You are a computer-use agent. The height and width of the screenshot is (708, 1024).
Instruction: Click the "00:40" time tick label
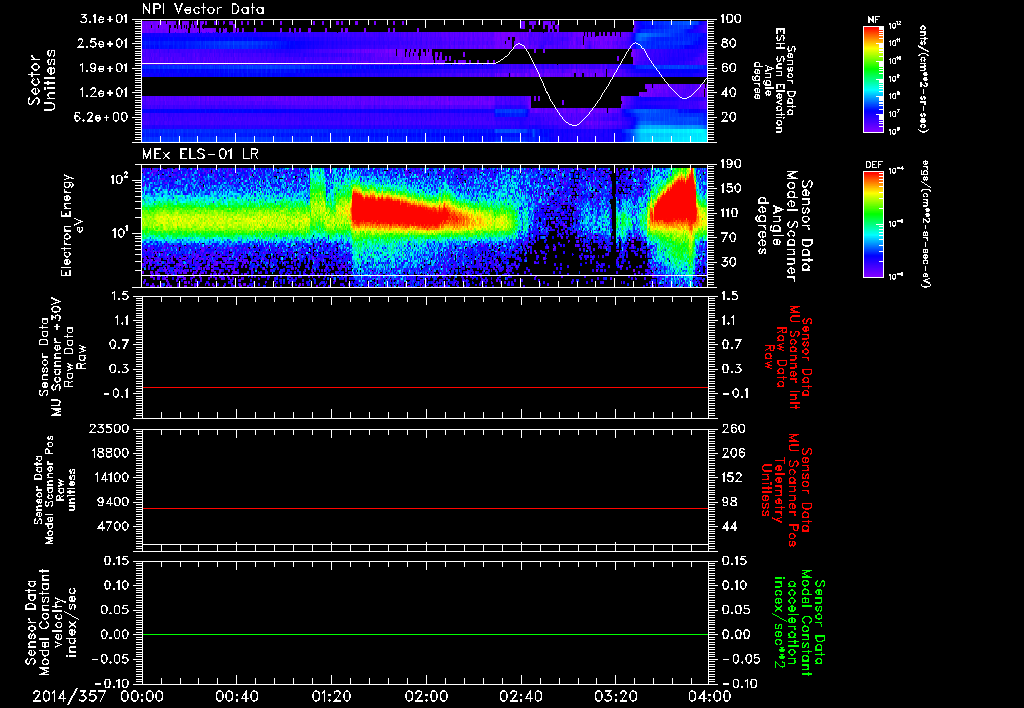coord(236,696)
